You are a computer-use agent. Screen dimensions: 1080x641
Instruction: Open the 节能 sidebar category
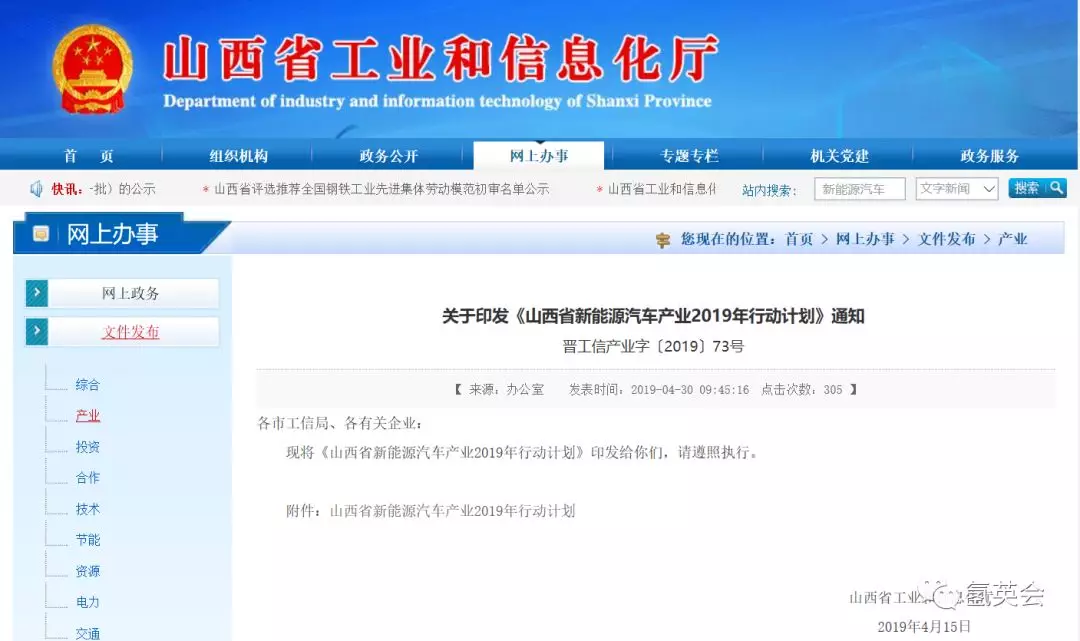coord(88,540)
